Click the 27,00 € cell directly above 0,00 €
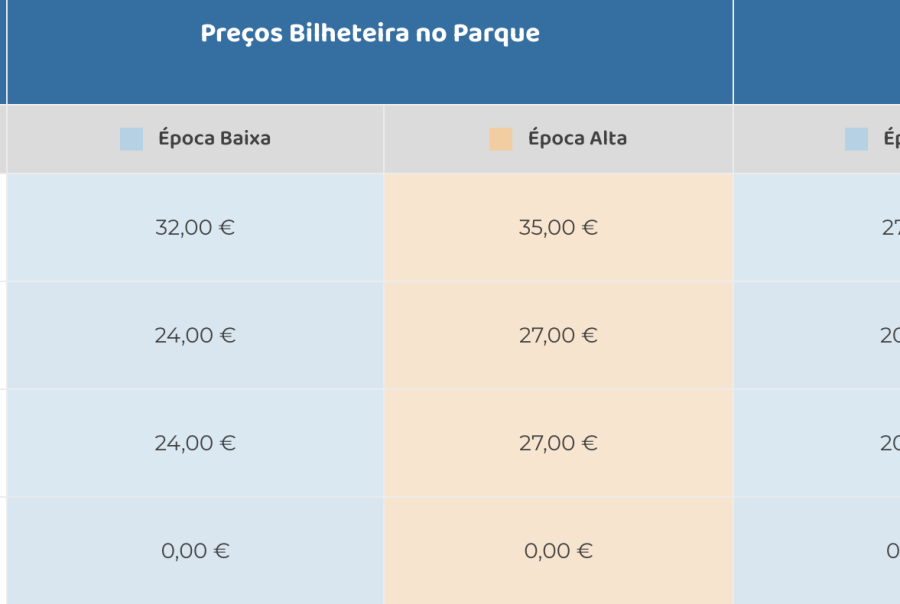 pos(558,443)
